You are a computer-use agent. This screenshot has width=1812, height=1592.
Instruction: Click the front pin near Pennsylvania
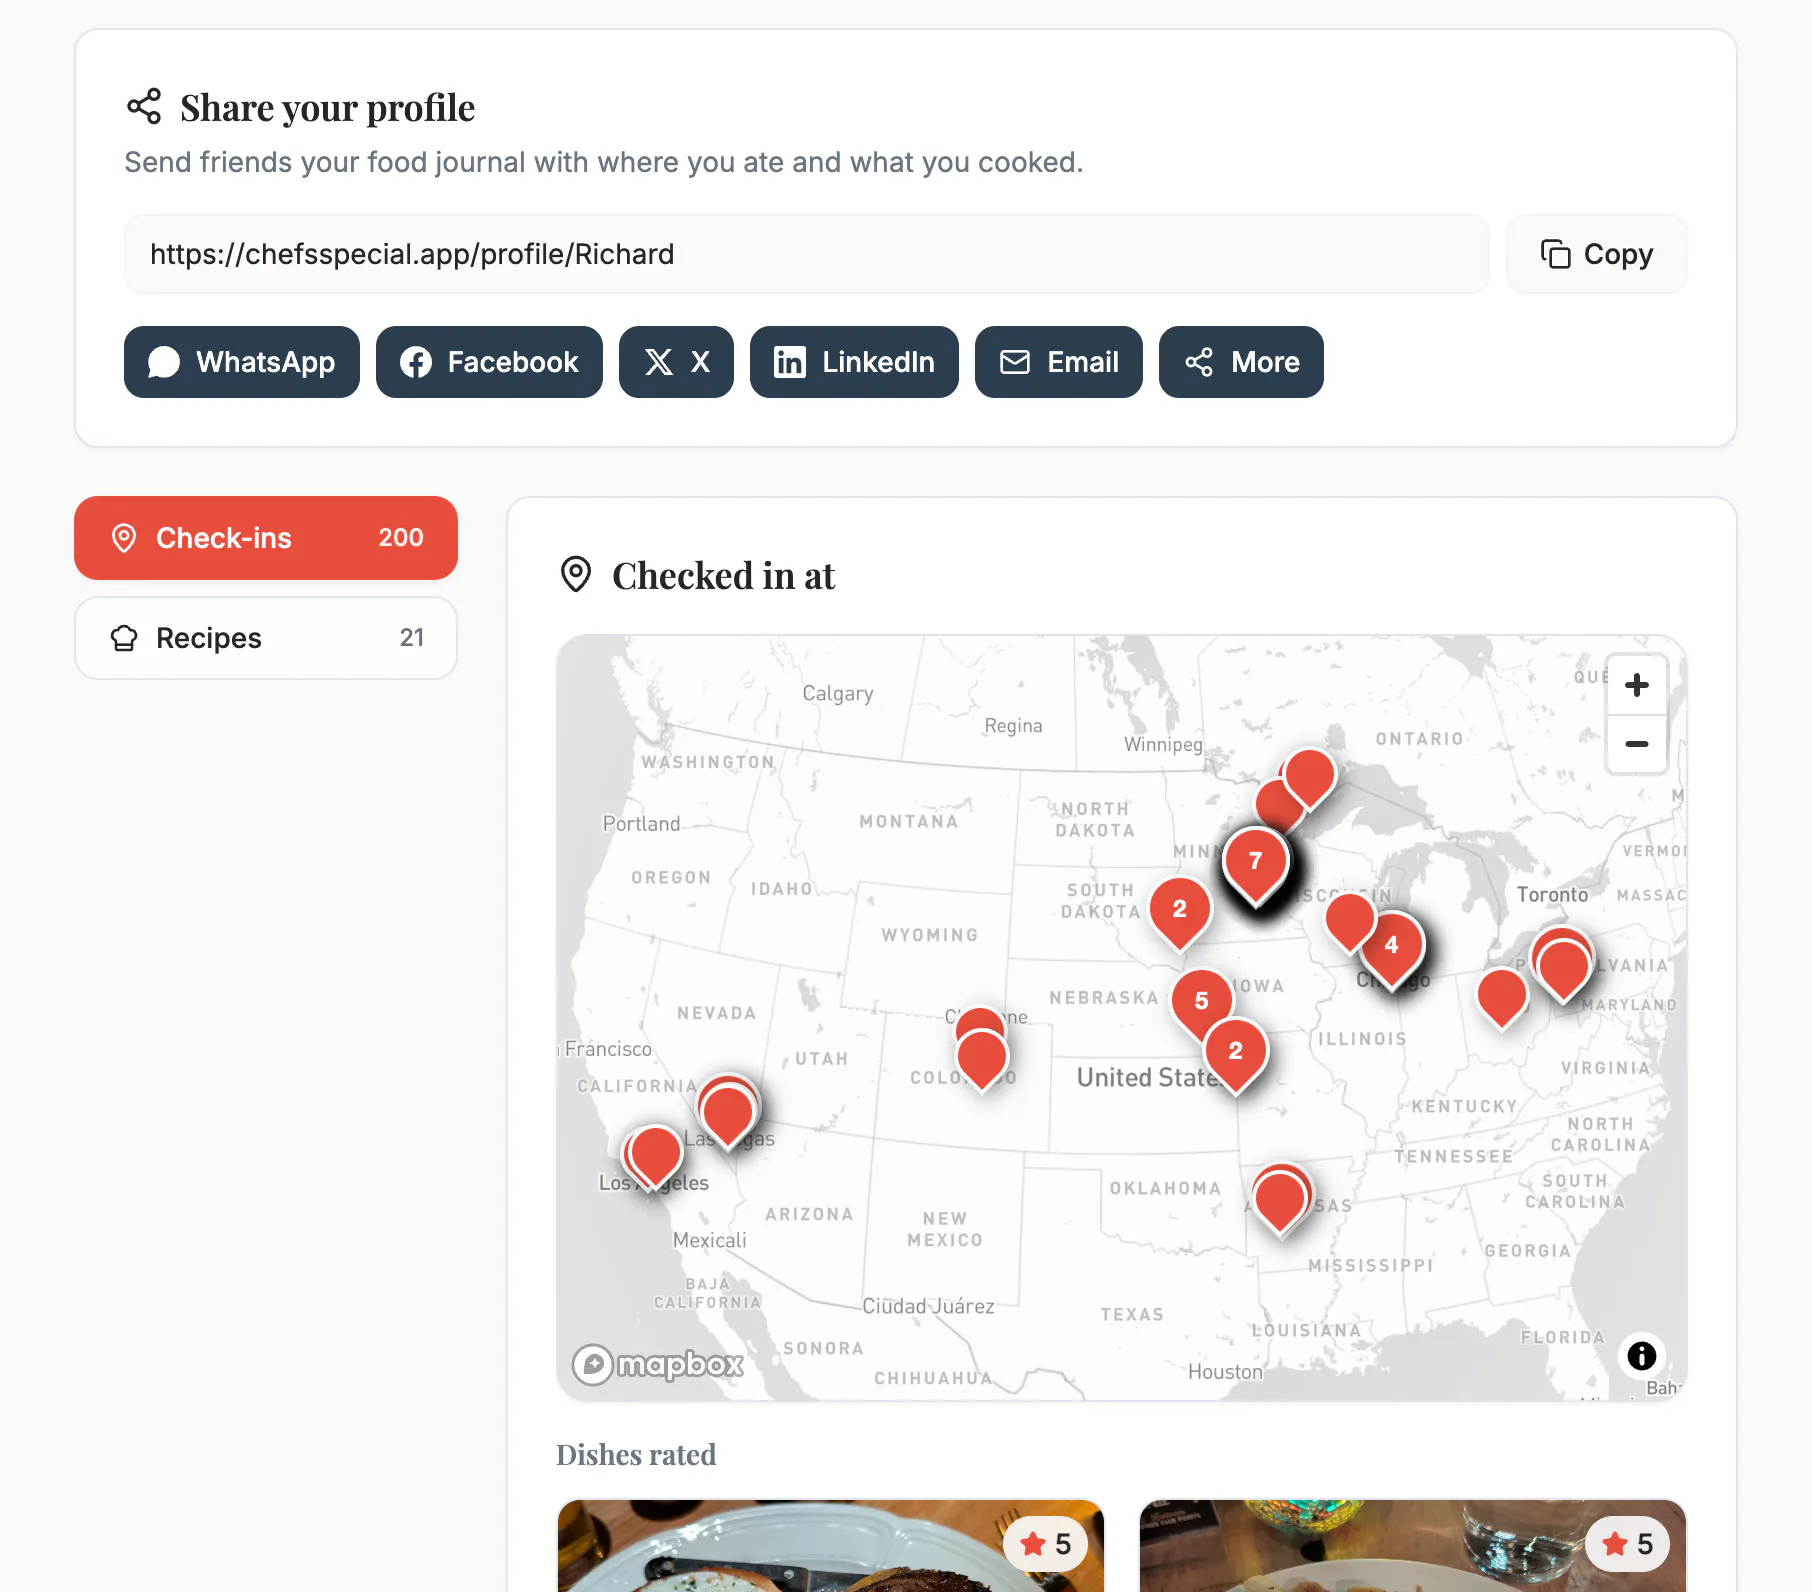click(1564, 969)
